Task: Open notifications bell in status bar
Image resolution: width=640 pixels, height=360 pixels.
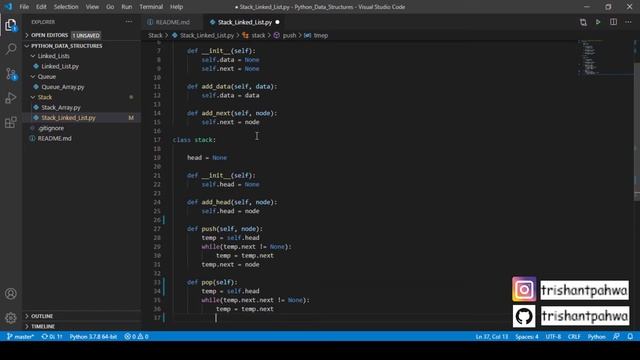Action: tap(630, 337)
